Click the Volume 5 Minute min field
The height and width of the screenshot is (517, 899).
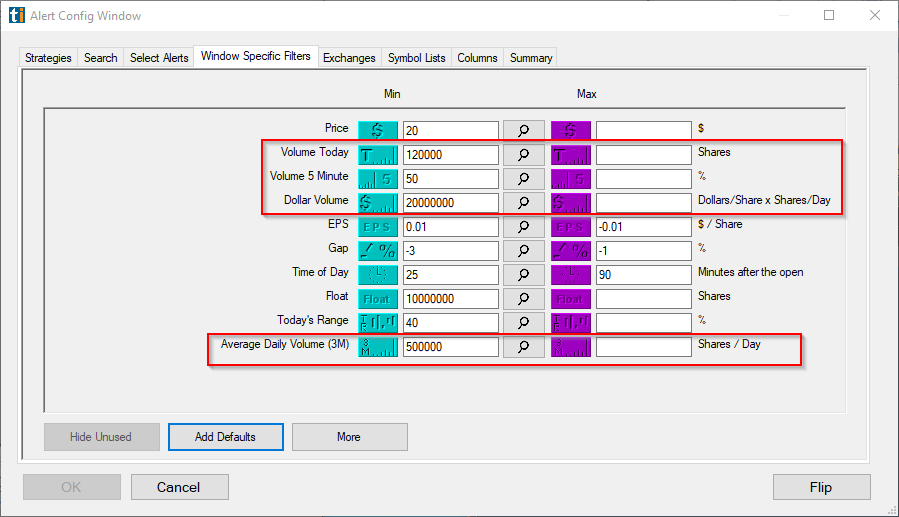click(x=451, y=179)
